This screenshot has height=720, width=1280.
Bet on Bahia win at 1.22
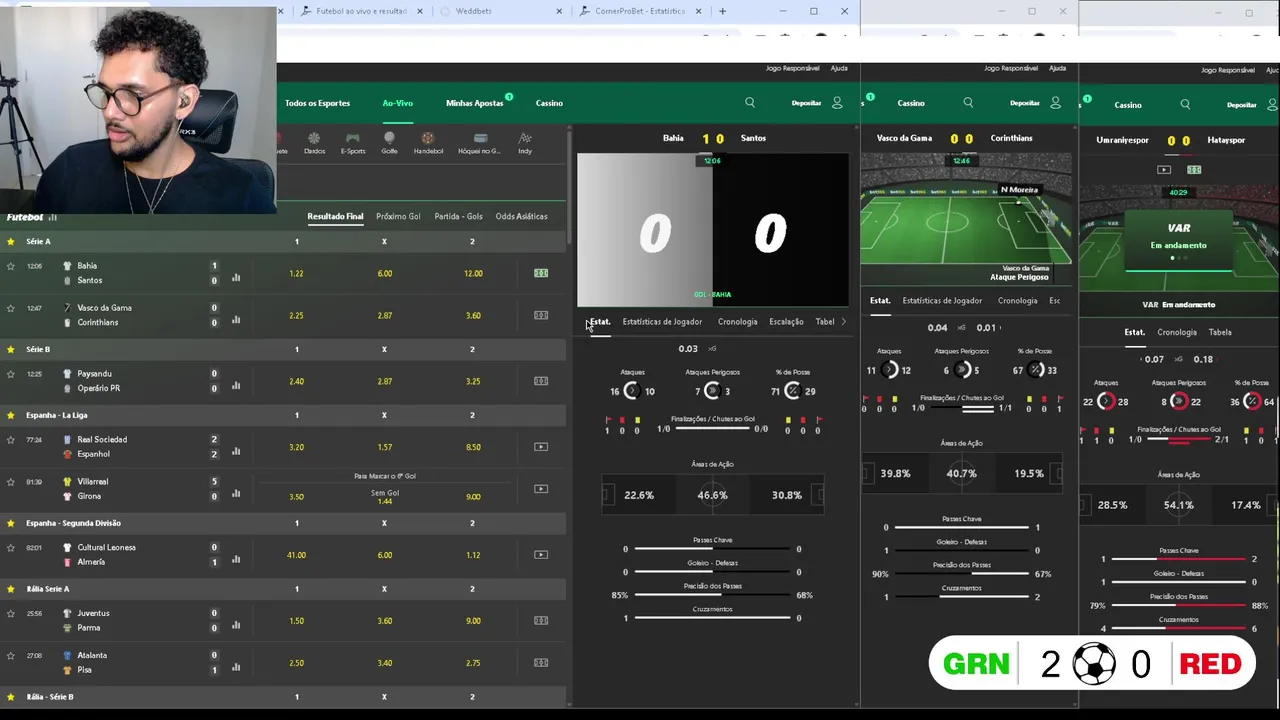coord(296,273)
